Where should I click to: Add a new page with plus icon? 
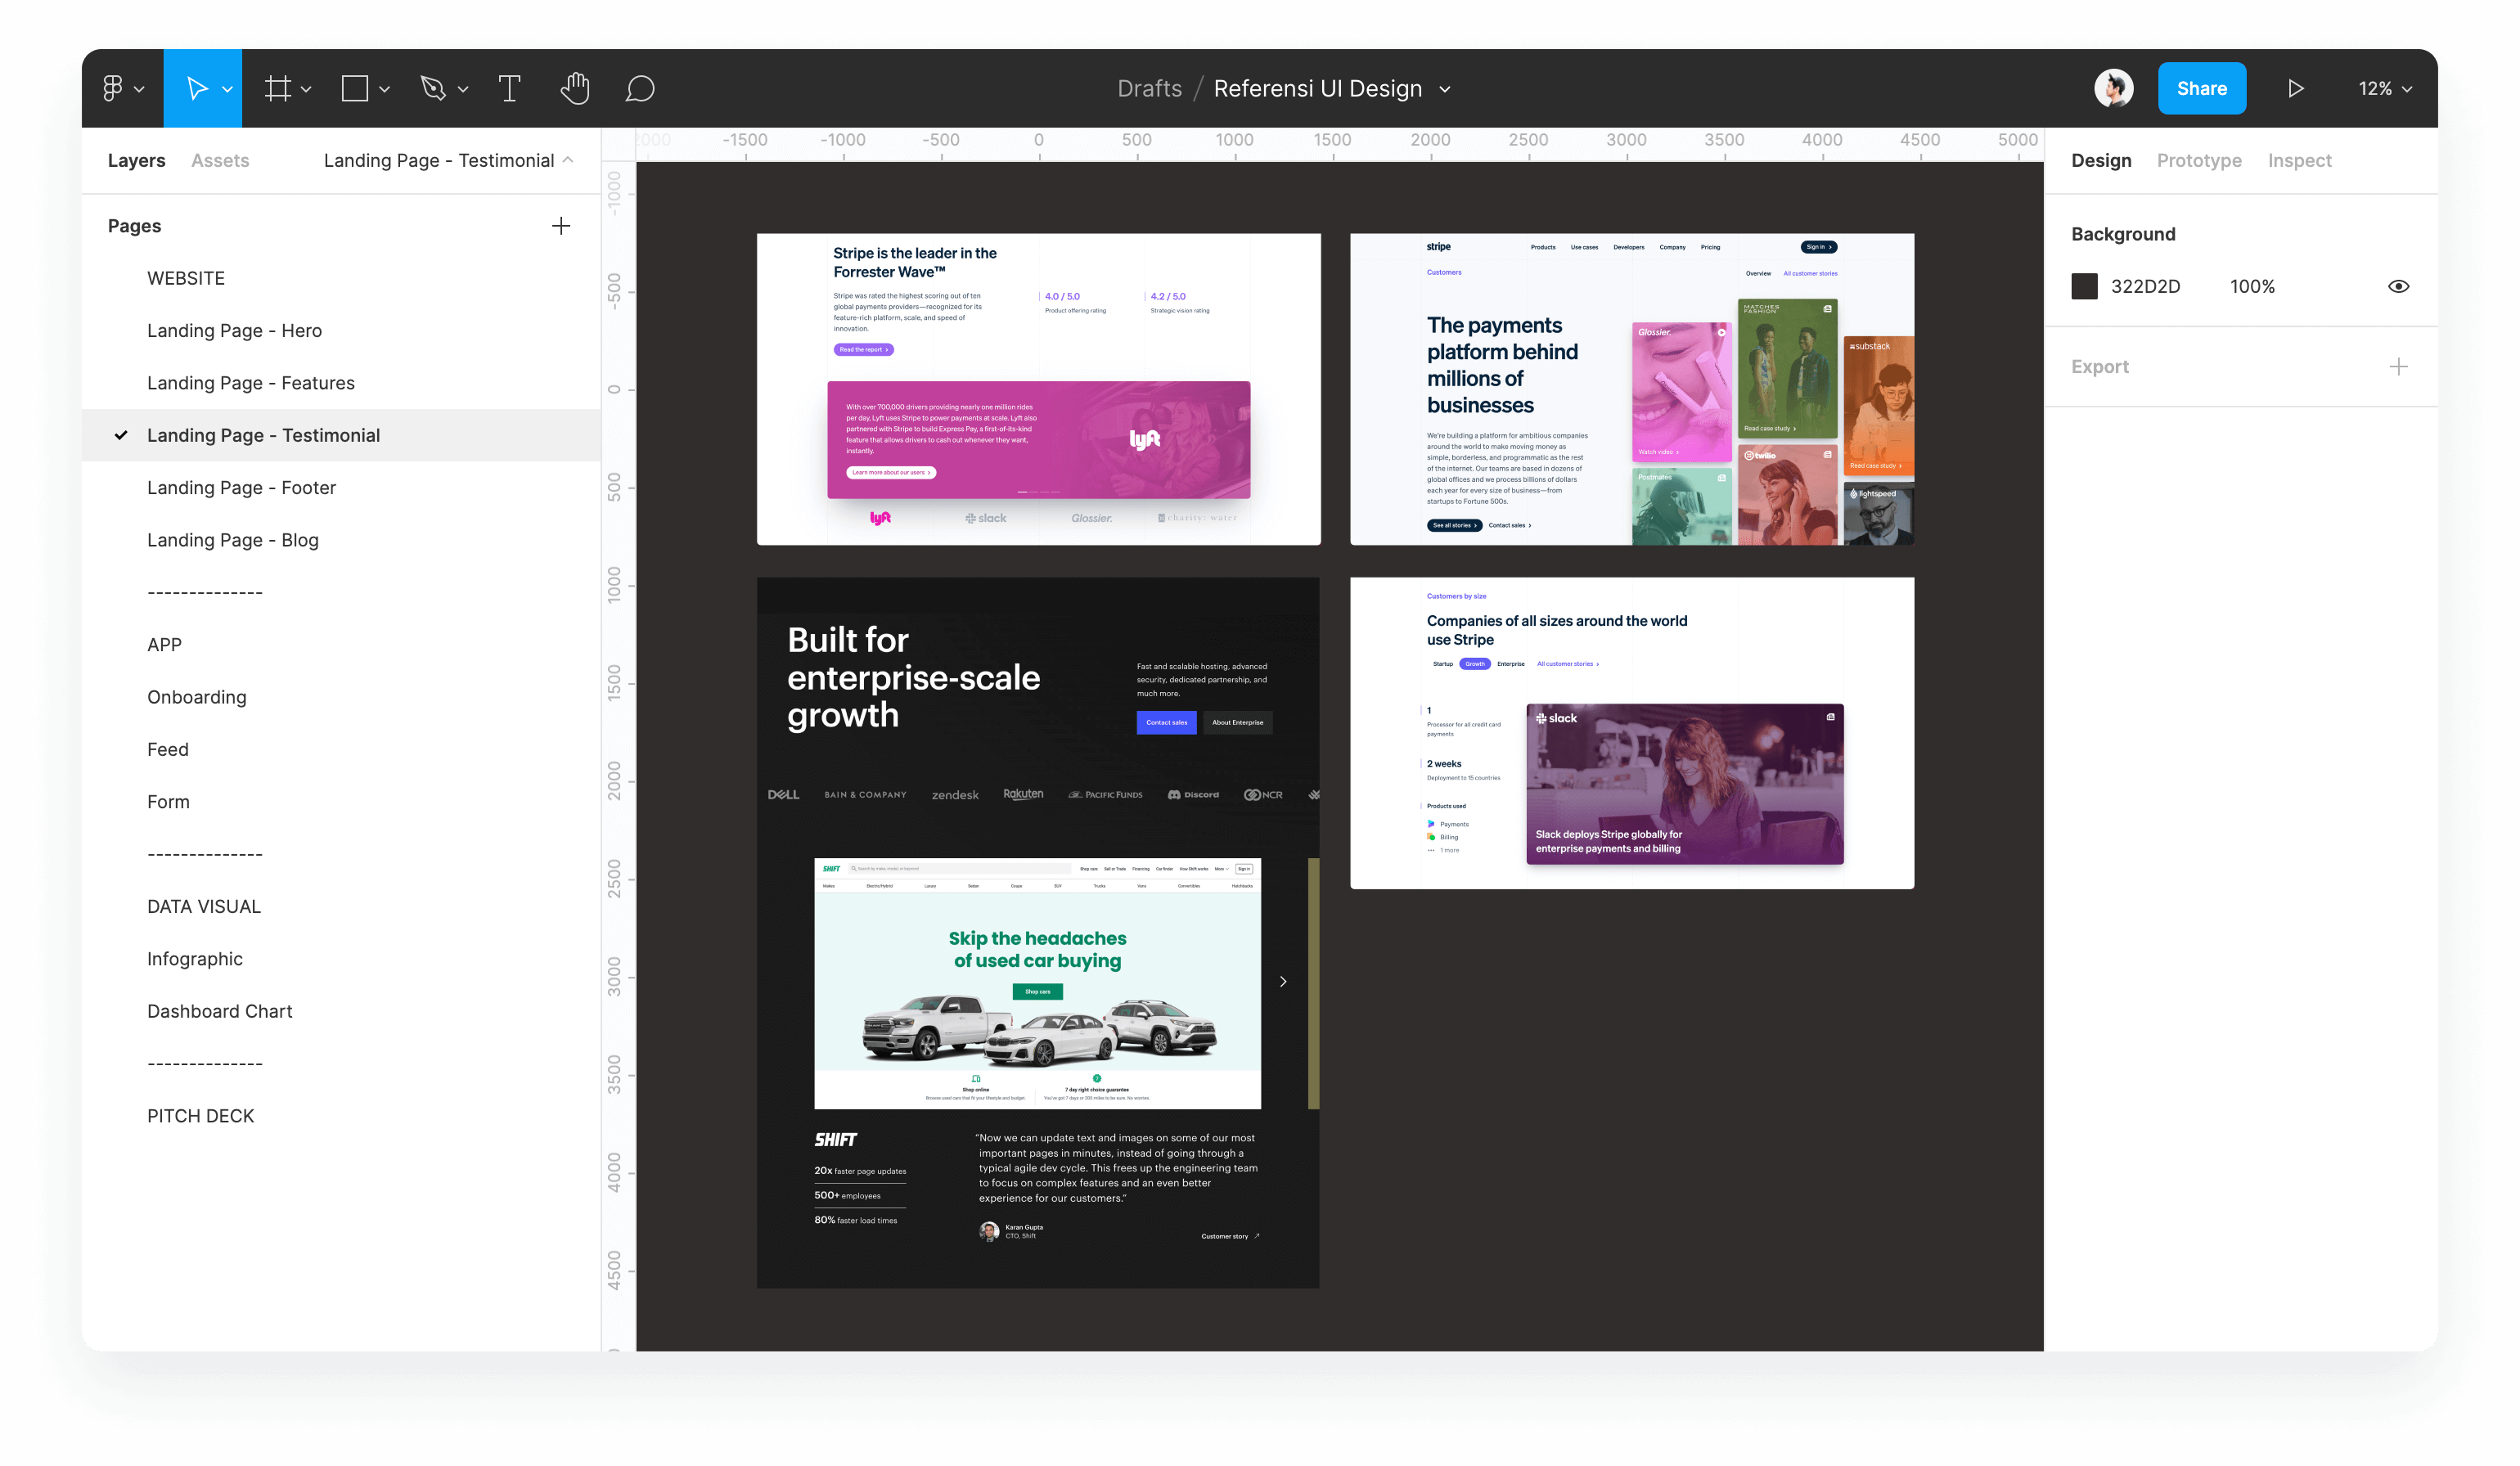[x=561, y=226]
